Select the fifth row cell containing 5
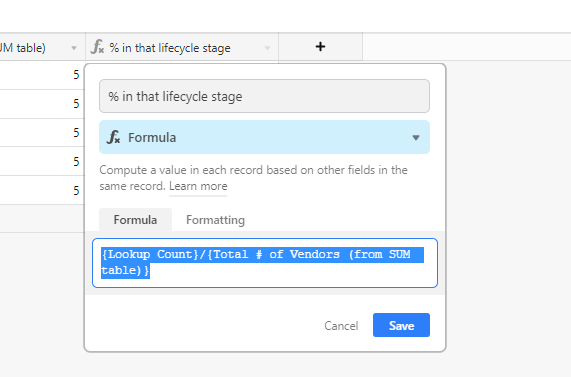 (42, 190)
